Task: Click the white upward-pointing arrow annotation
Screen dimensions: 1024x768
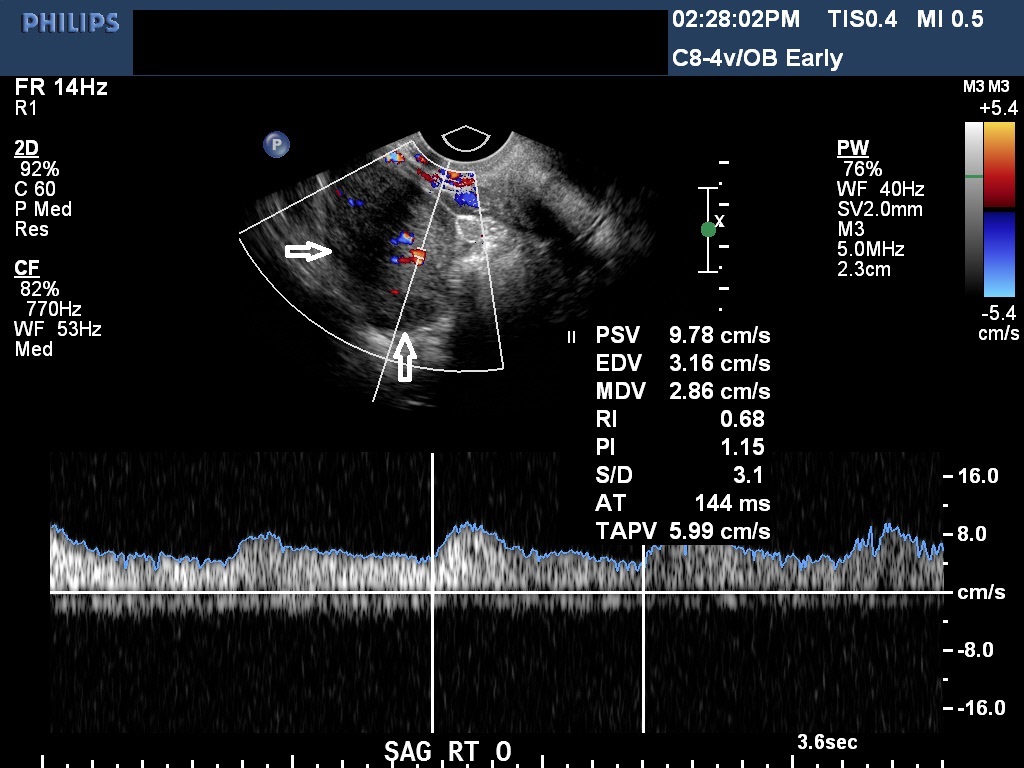Action: coord(404,357)
